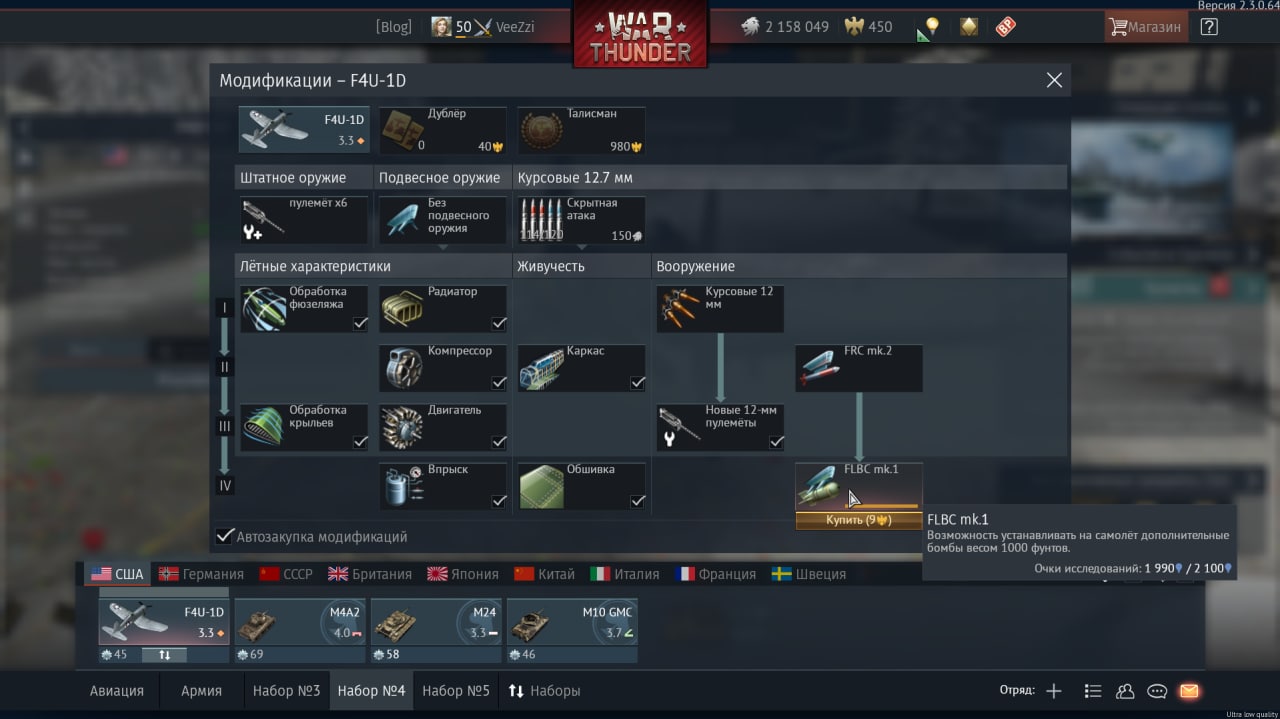This screenshot has width=1280, height=719.
Task: Switch to the Германия nation tab
Action: (x=201, y=574)
